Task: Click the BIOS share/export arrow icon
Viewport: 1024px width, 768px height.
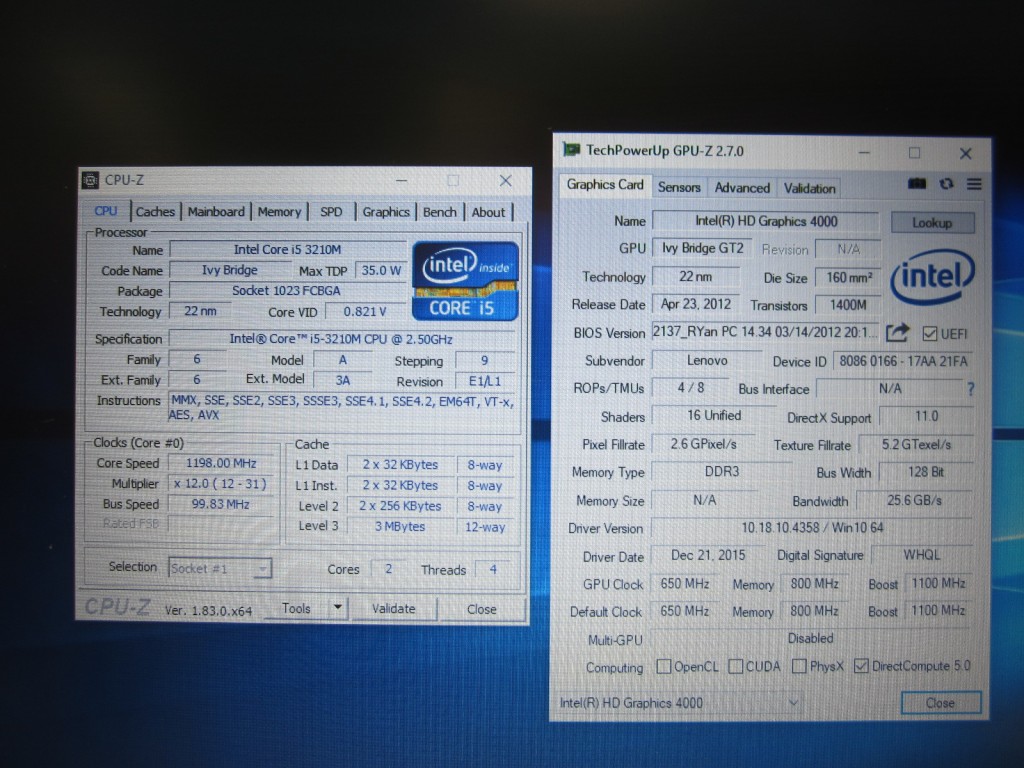Action: pos(897,333)
